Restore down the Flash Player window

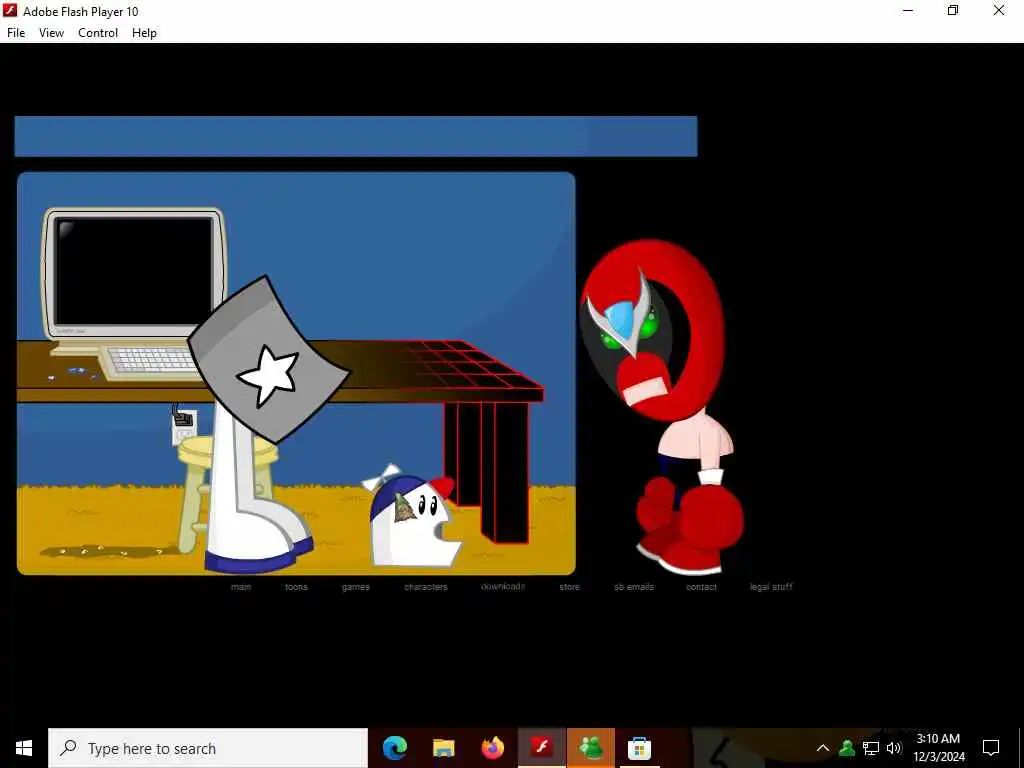point(953,10)
